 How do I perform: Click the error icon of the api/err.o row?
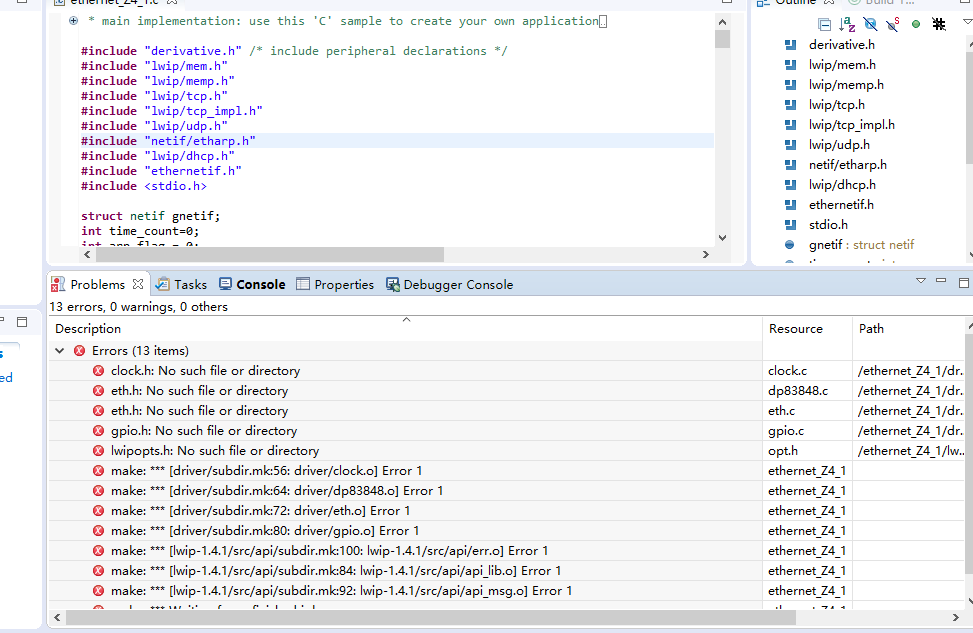click(x=98, y=550)
